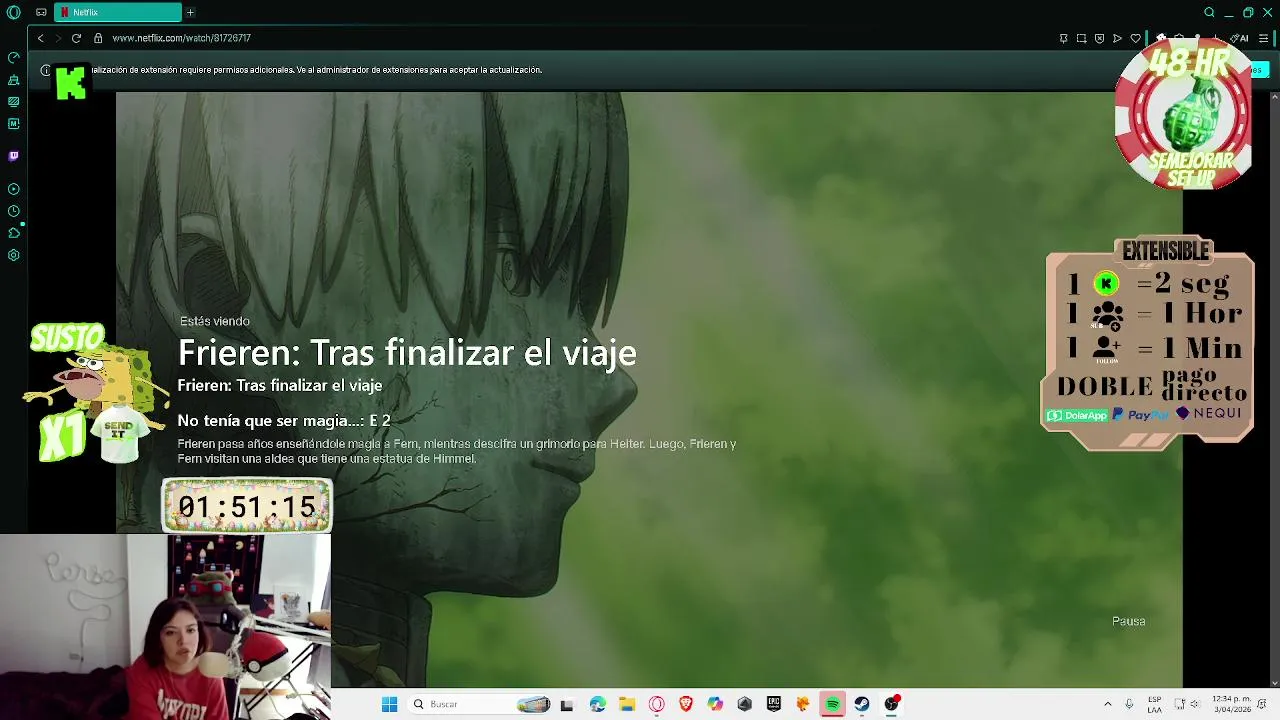Open Copilot from the taskbar
The width and height of the screenshot is (1280, 720).
coord(715,704)
